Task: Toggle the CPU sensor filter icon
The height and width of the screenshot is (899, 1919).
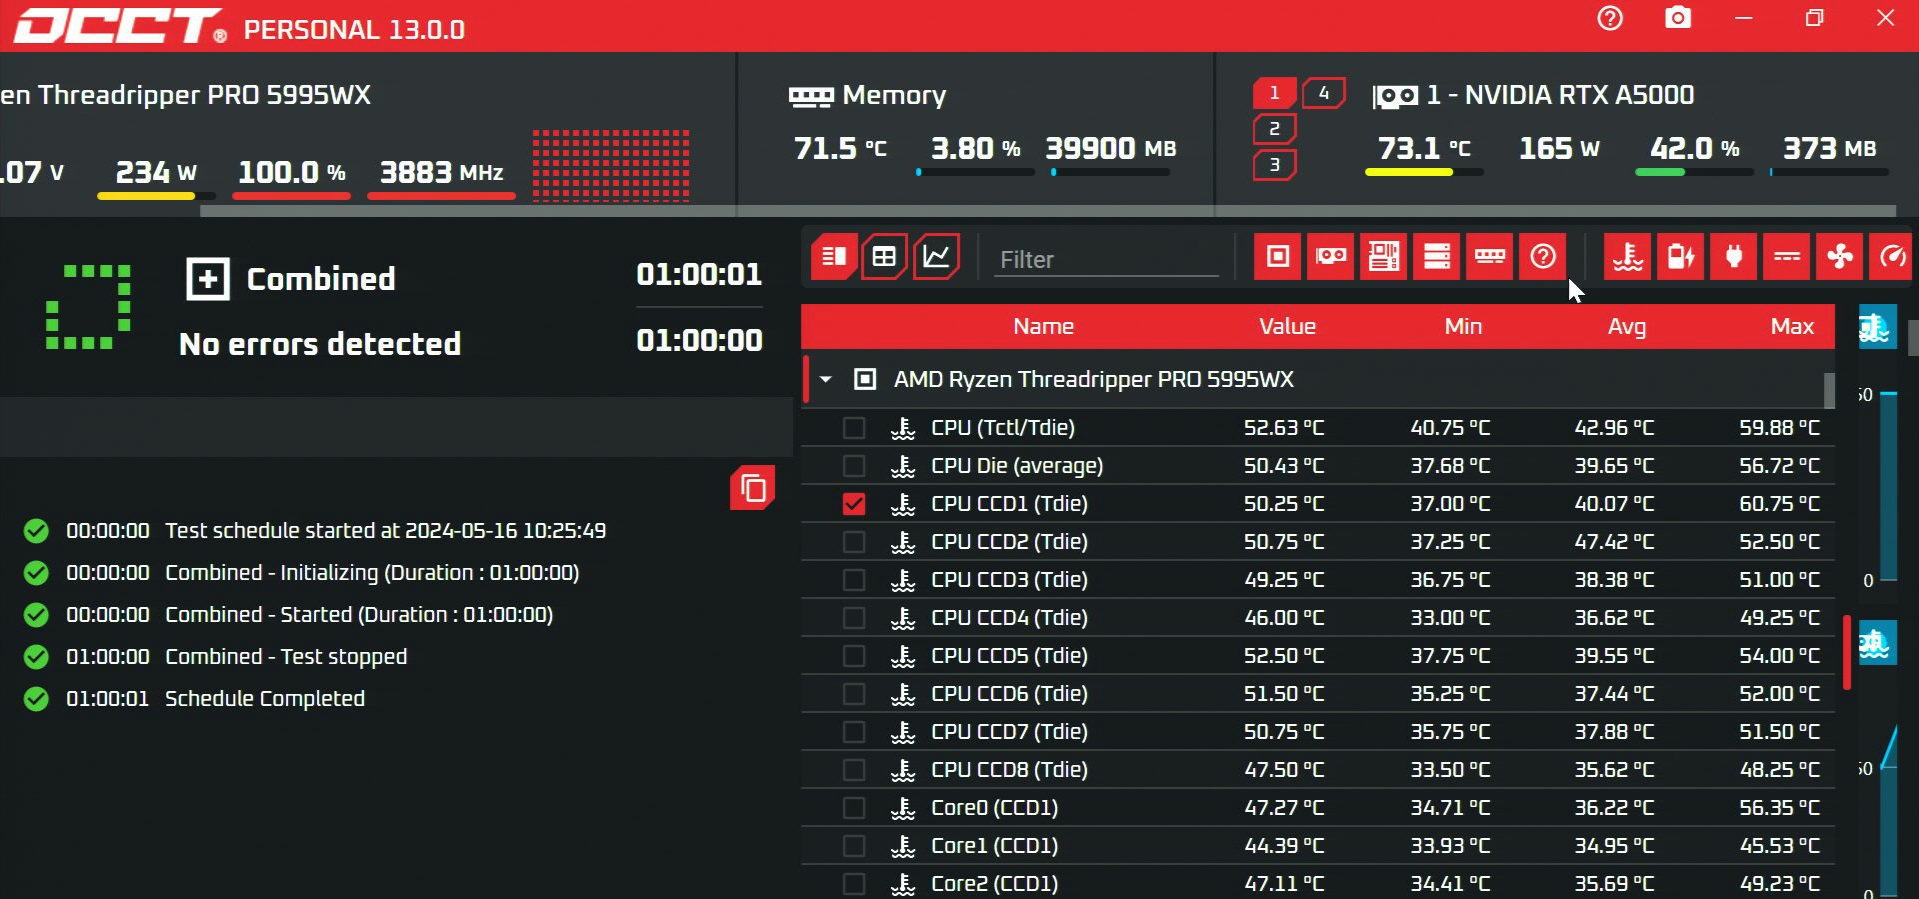Action: click(1278, 257)
